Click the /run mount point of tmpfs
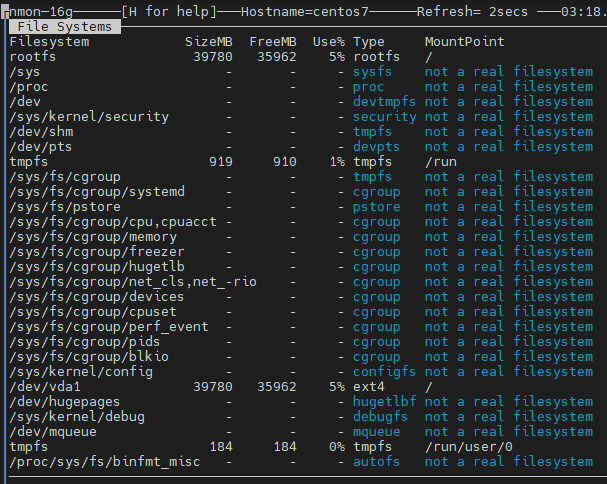 tap(440, 162)
